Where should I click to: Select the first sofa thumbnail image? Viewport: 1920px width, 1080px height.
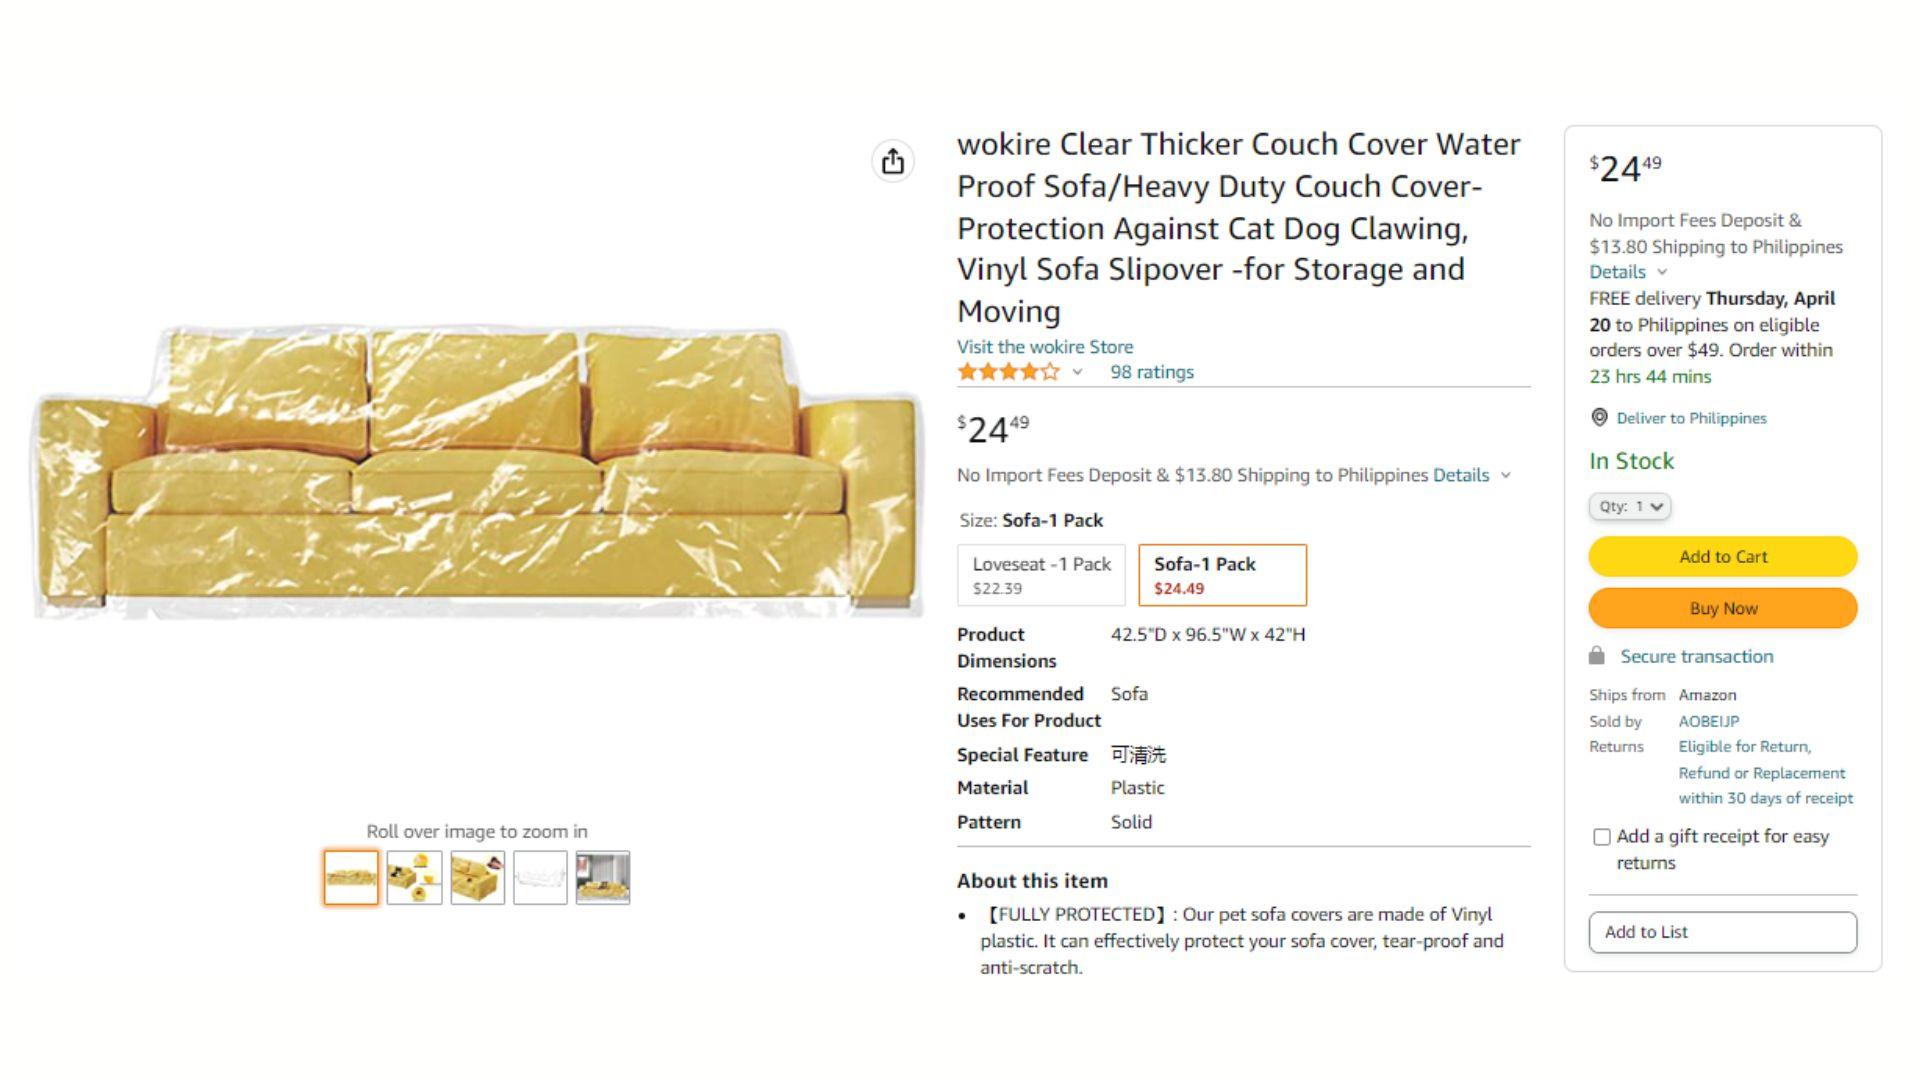[351, 877]
